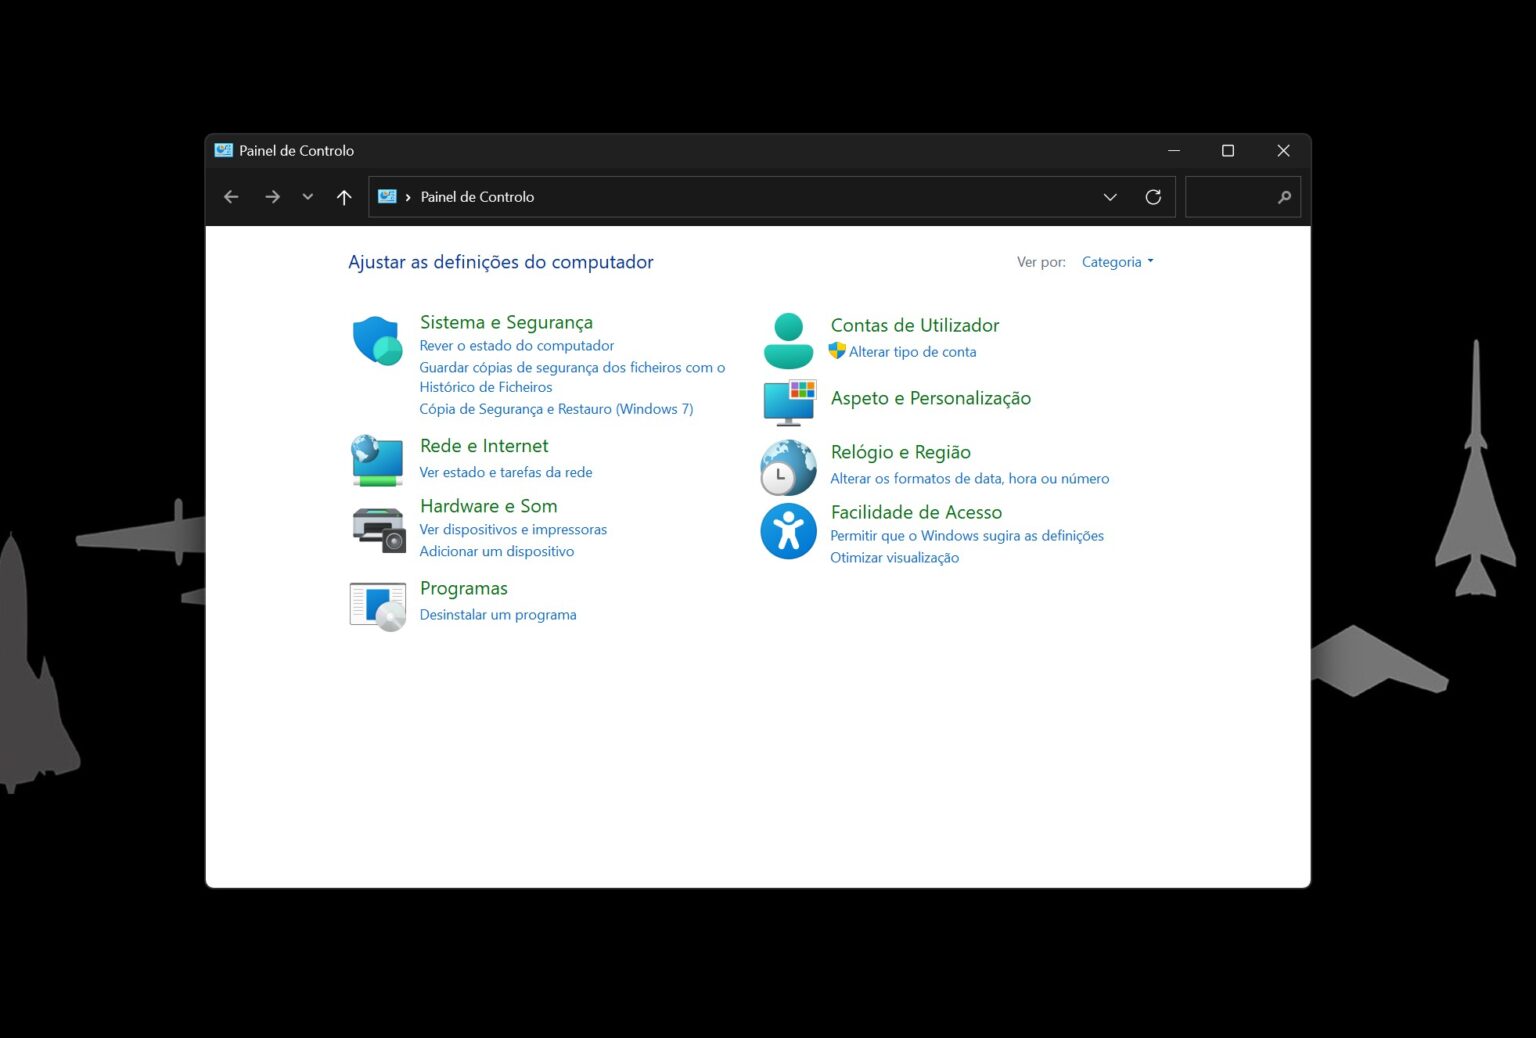Click the search magnifier icon
This screenshot has width=1536, height=1038.
[1284, 197]
